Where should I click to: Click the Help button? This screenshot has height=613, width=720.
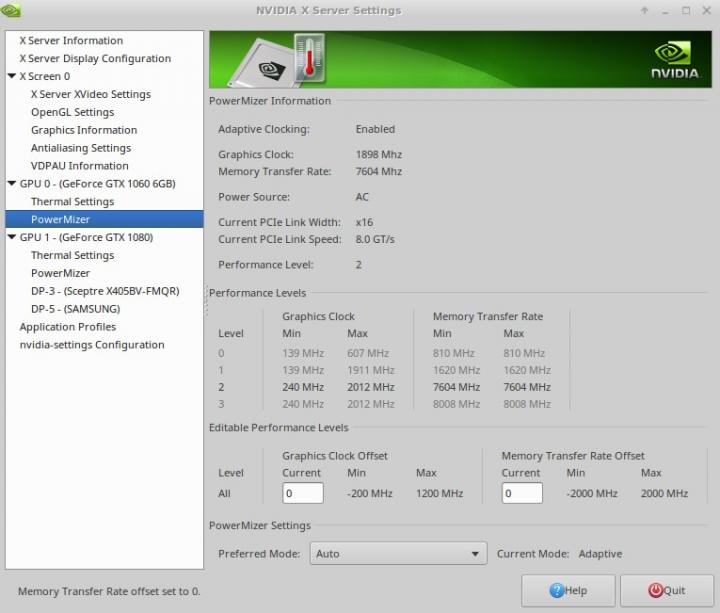[568, 591]
